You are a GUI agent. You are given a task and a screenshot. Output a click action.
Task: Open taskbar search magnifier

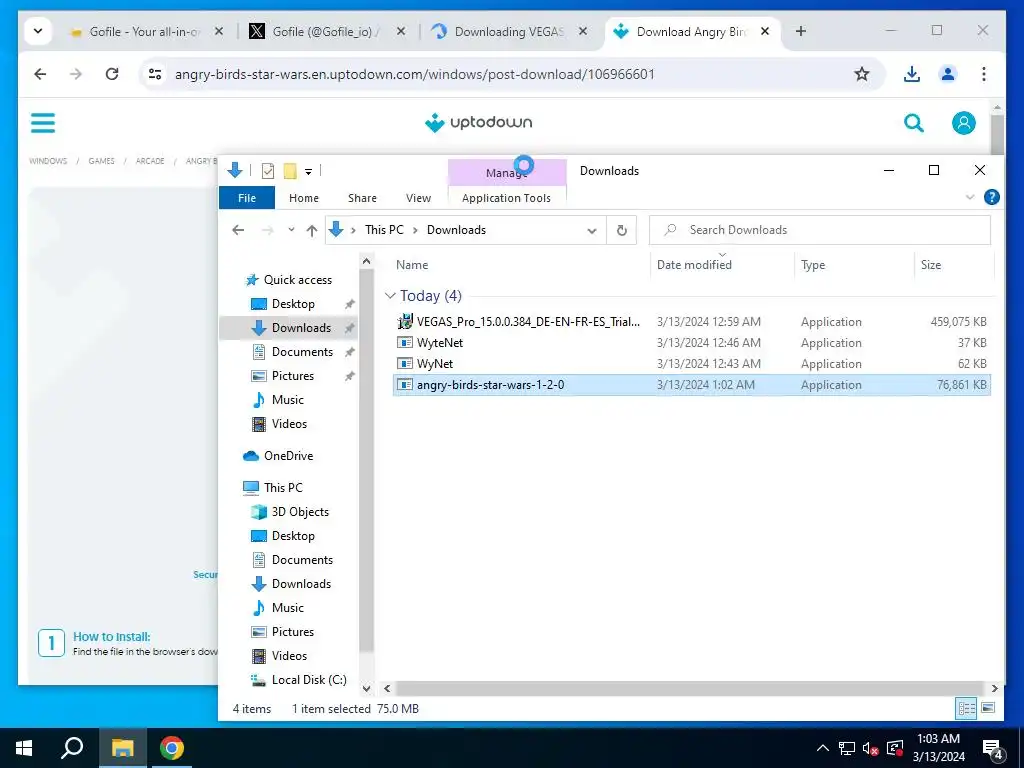pyautogui.click(x=72, y=748)
